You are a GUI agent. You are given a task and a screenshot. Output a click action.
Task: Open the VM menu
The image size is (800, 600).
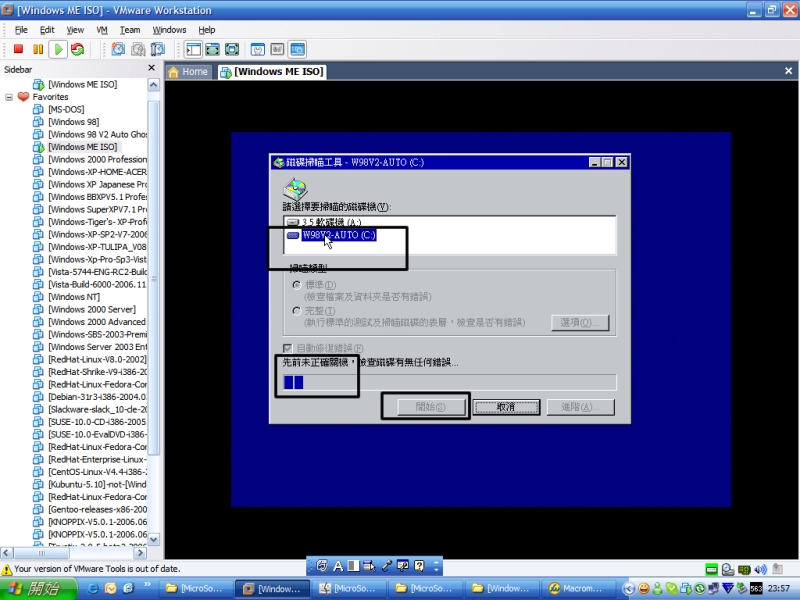[102, 30]
